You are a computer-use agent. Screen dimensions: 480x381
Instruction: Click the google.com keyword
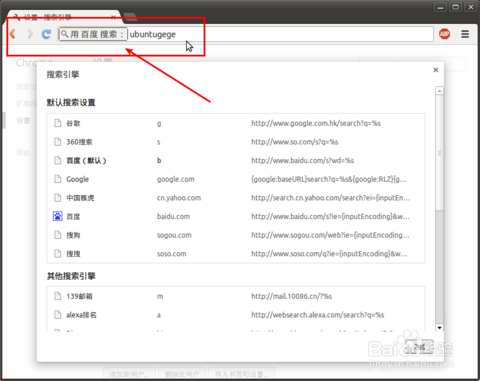pos(176,179)
